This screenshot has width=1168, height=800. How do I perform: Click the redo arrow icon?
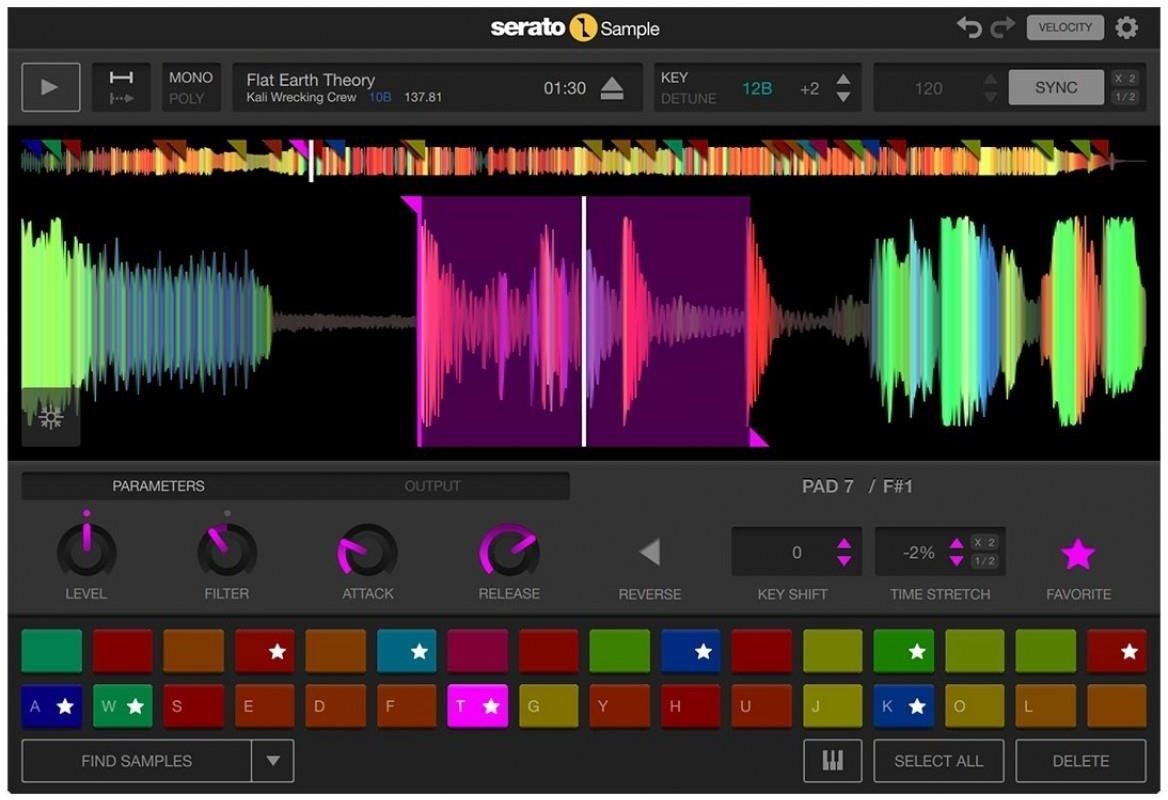tap(1002, 28)
